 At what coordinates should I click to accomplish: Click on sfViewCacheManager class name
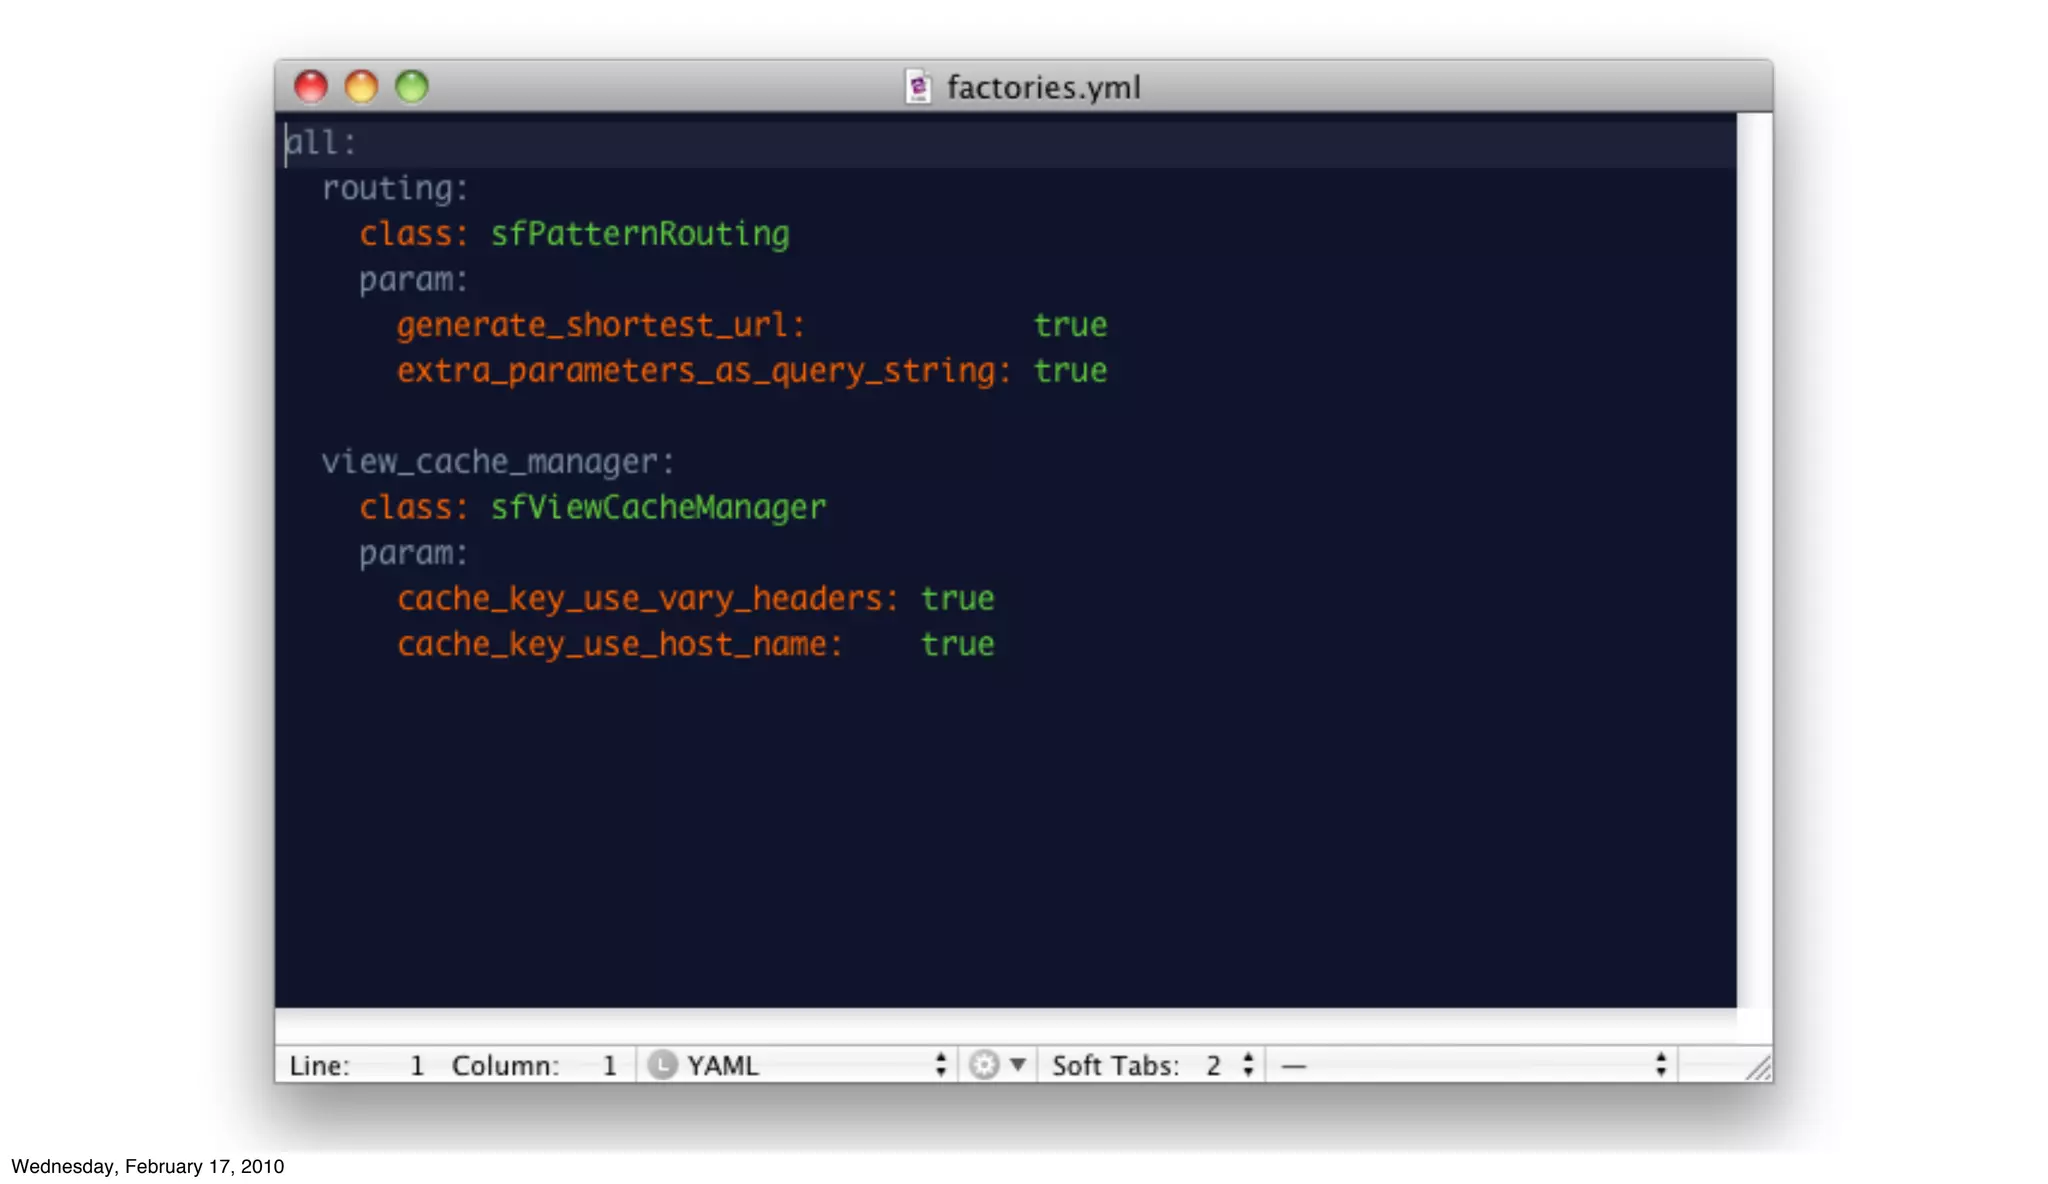pyautogui.click(x=658, y=508)
